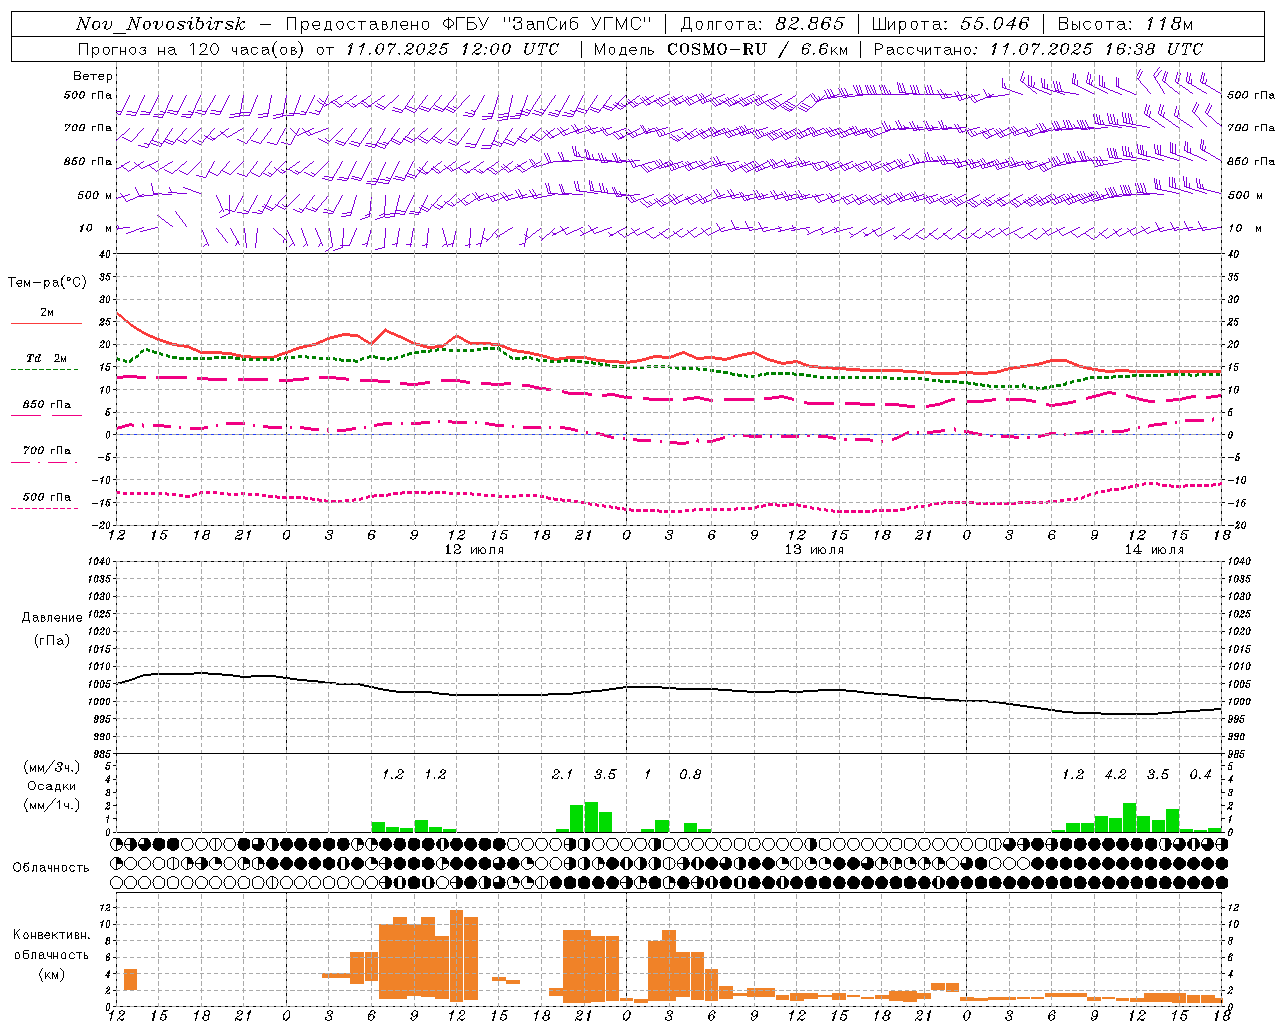This screenshot has height=1024, width=1280.
Task: Click the latitude value Широта: 55.046
Action: [951, 24]
